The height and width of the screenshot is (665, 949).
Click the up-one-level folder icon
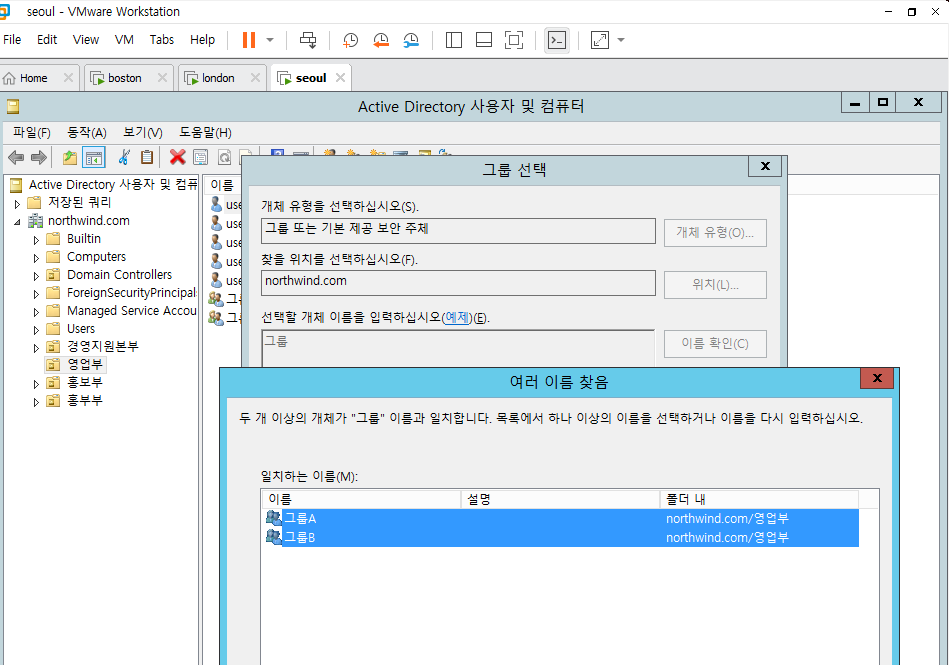click(x=70, y=158)
